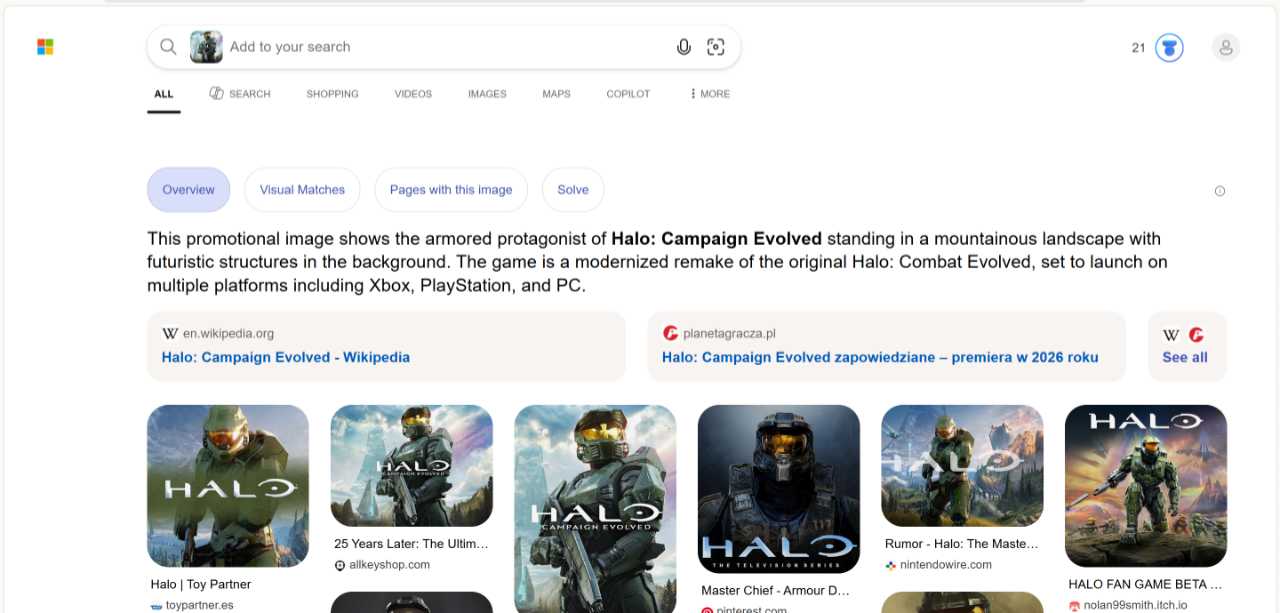Open the tall 'Campaign Evolved' poster thumbnail
Viewport: 1280px width, 613px height.
click(x=595, y=509)
